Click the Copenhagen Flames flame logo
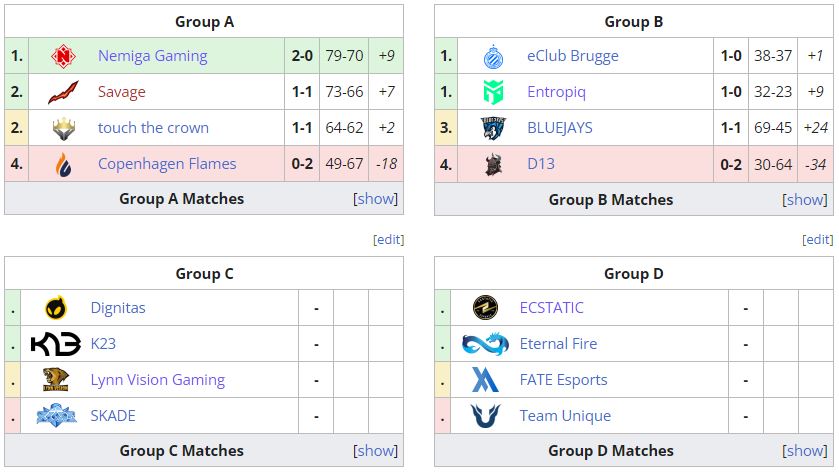The image size is (839, 472). coord(64,164)
